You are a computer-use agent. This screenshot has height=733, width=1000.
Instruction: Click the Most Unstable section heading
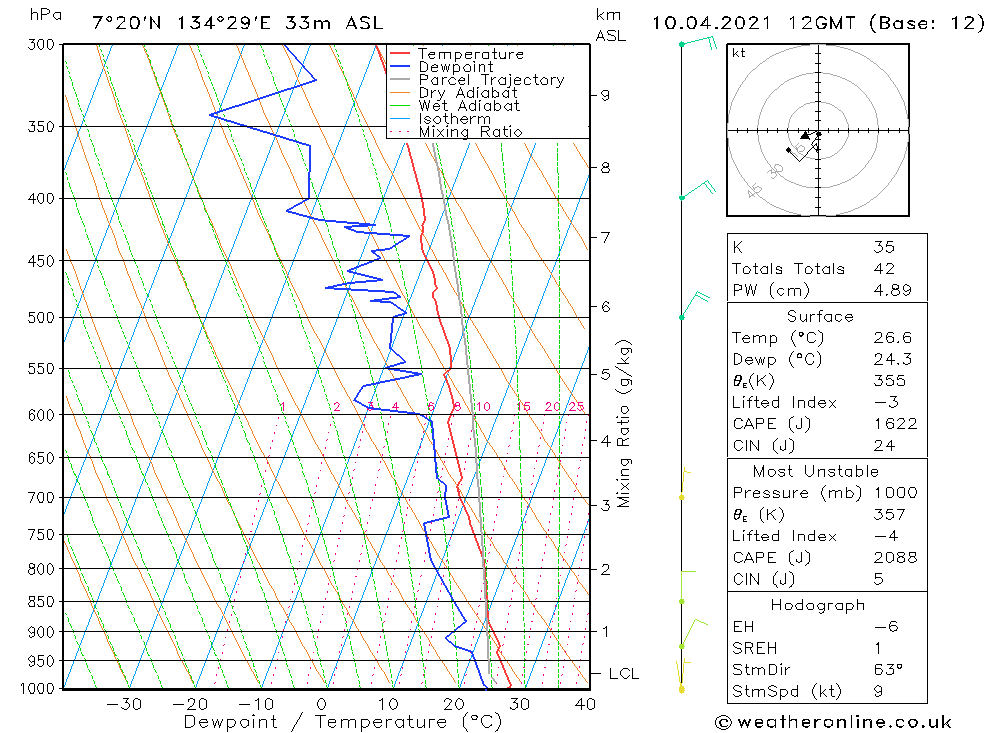click(815, 471)
